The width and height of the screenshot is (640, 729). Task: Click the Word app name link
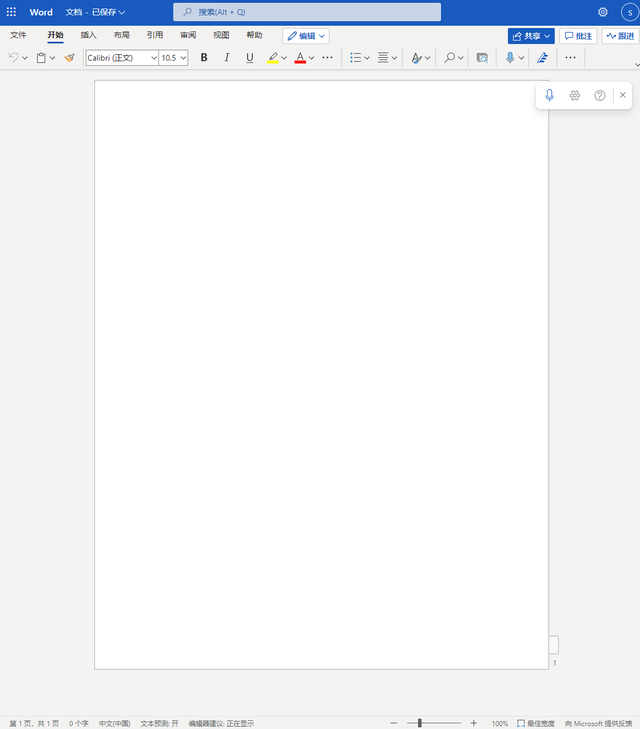(41, 12)
